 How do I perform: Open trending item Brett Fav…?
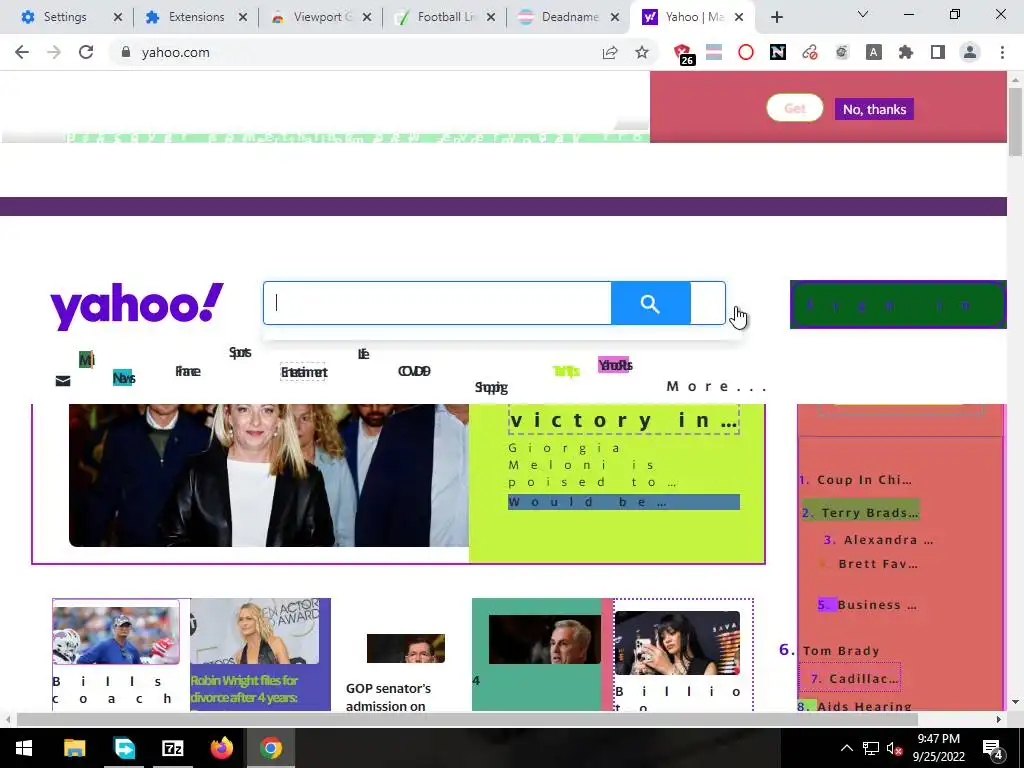click(878, 564)
